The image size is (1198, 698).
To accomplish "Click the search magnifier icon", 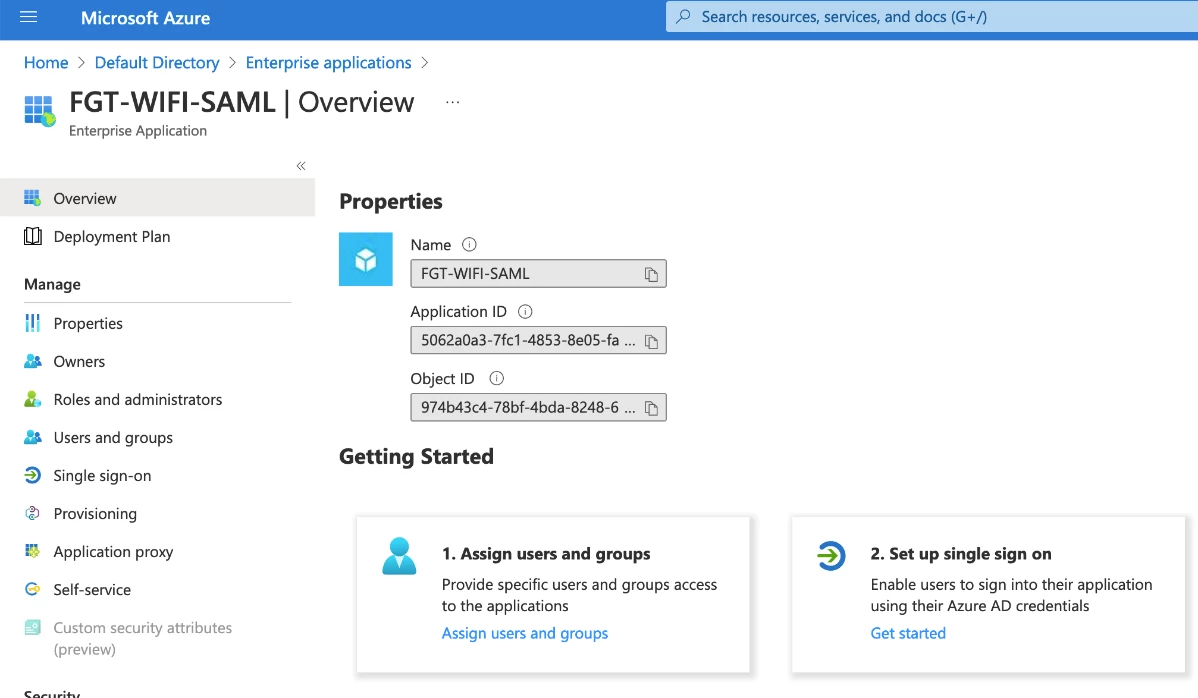I will (683, 17).
